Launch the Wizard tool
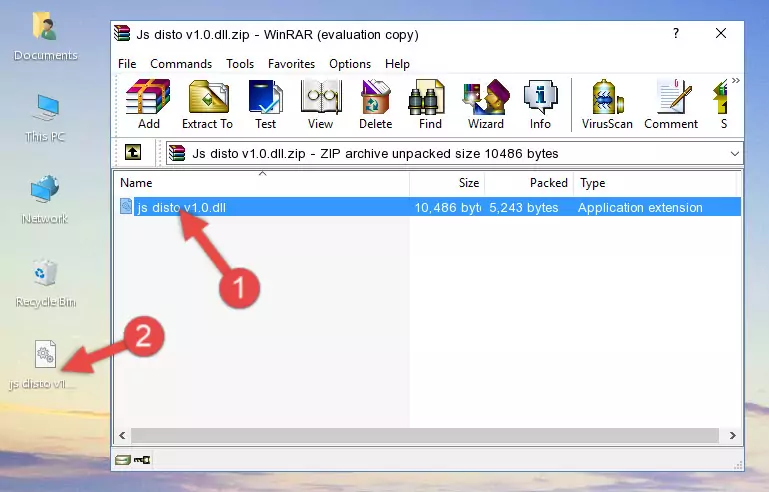Viewport: 769px width, 492px height. pos(486,104)
